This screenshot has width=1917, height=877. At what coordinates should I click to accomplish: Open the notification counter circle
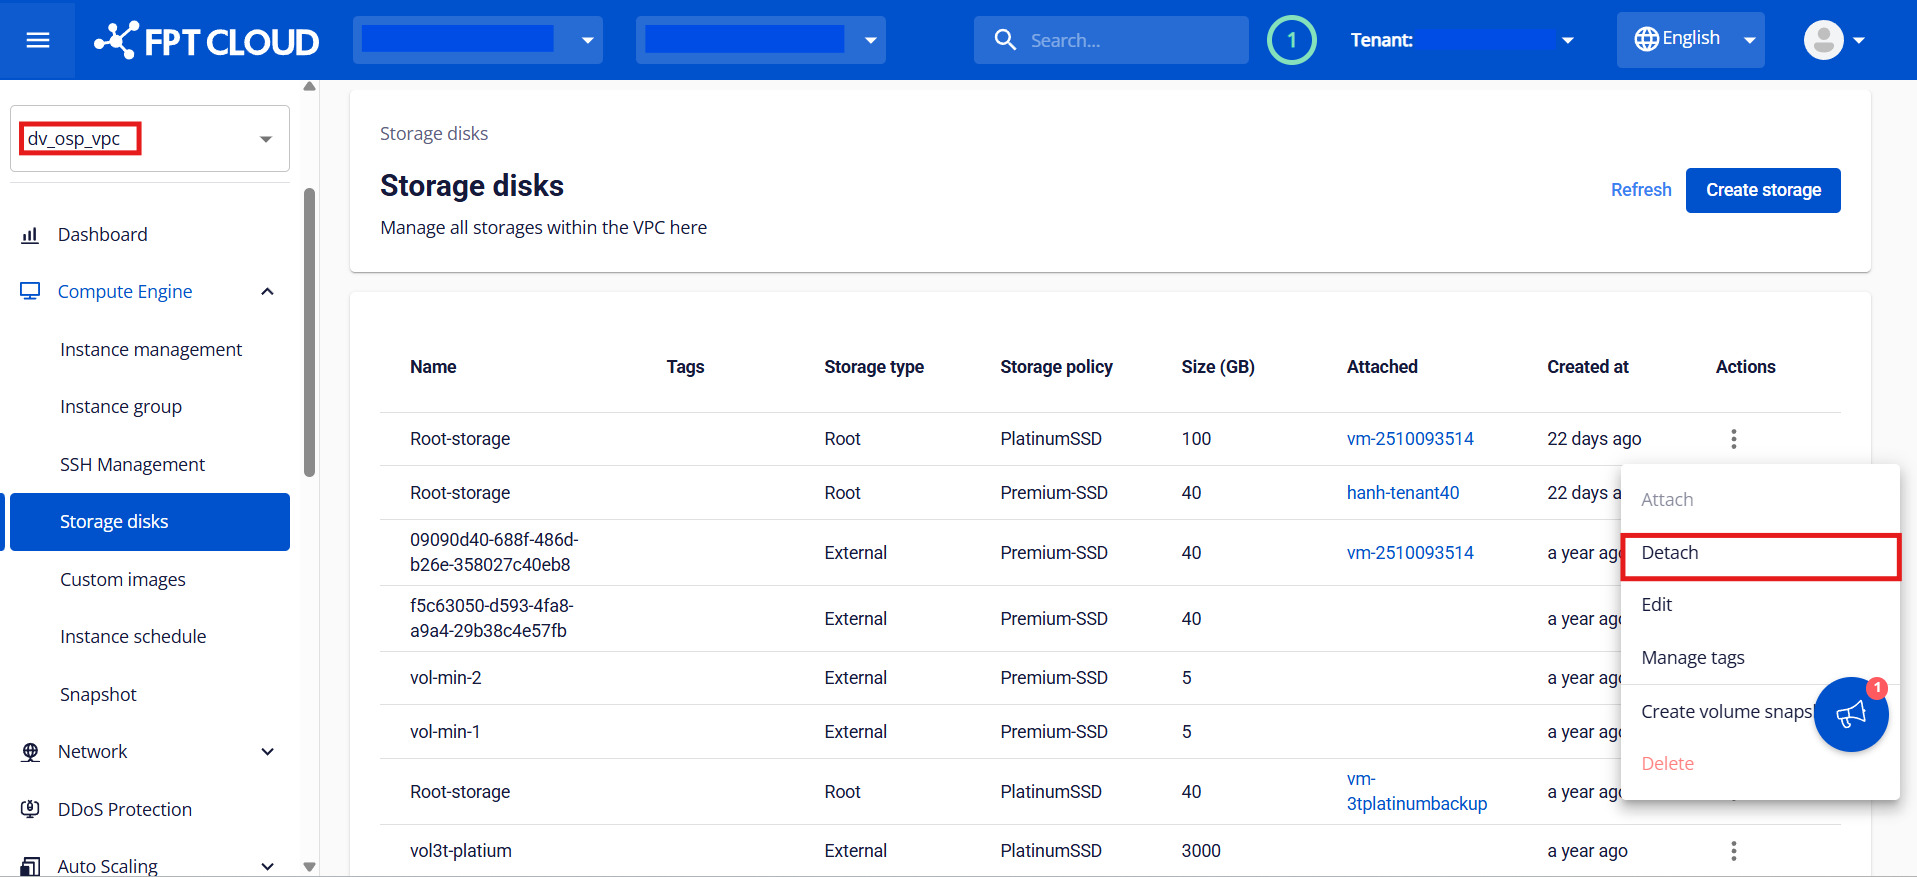1291,40
